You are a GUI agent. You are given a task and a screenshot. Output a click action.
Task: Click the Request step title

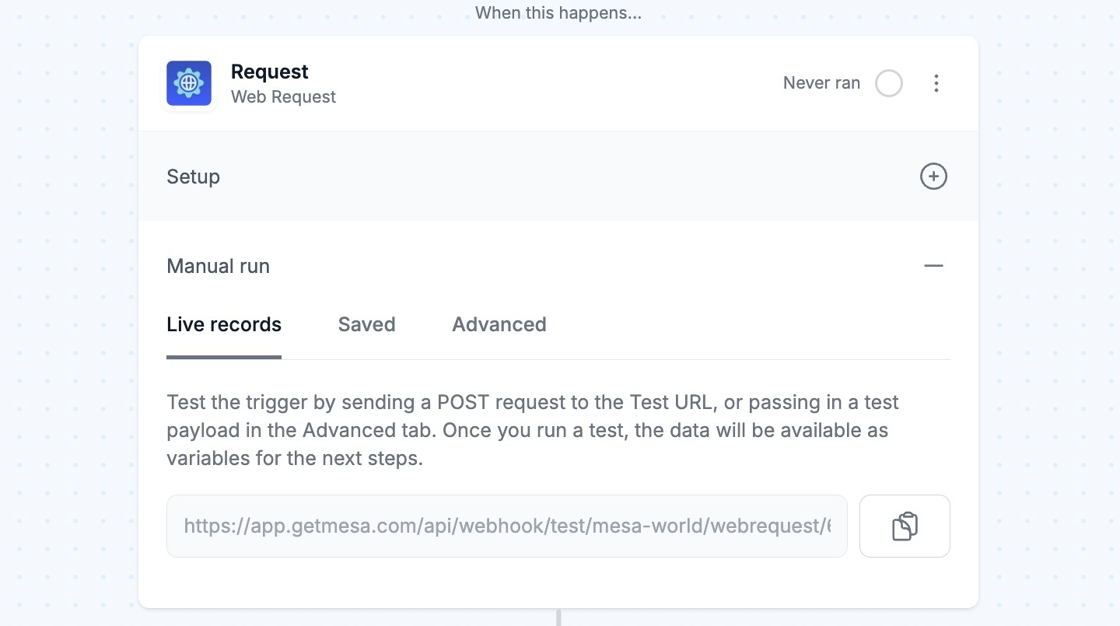[x=269, y=71]
